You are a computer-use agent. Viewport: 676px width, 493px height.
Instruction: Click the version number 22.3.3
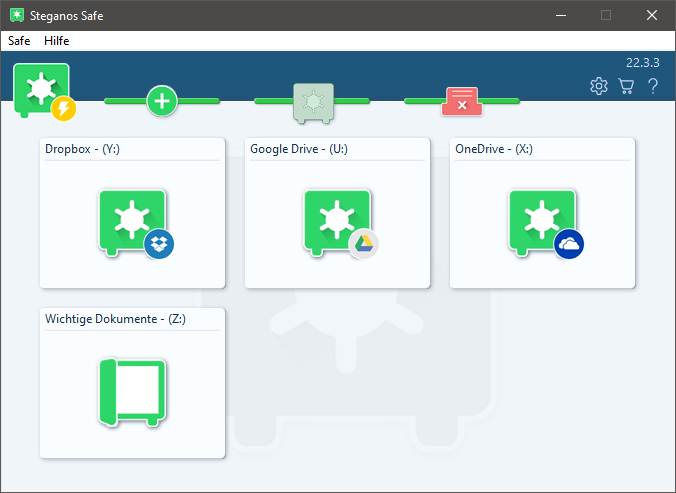[642, 63]
